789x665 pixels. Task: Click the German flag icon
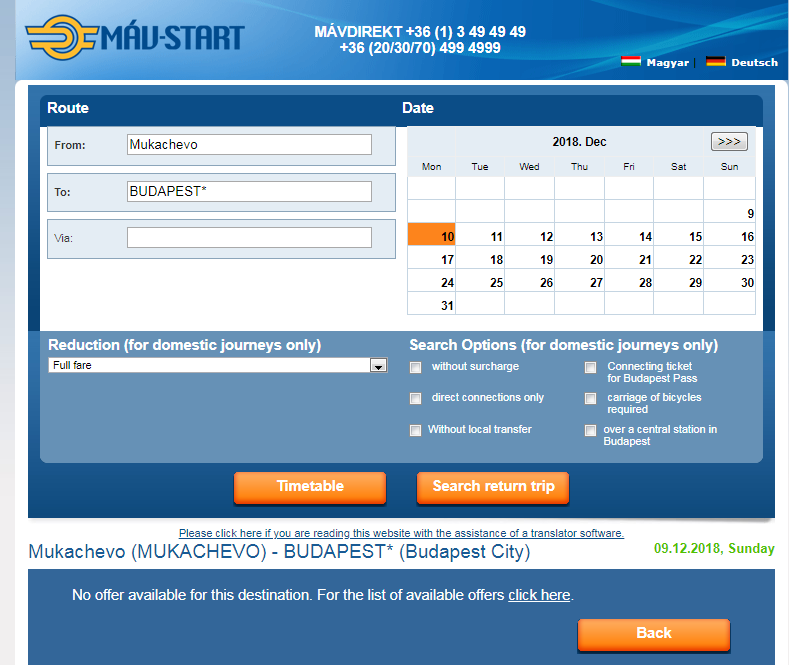[715, 62]
